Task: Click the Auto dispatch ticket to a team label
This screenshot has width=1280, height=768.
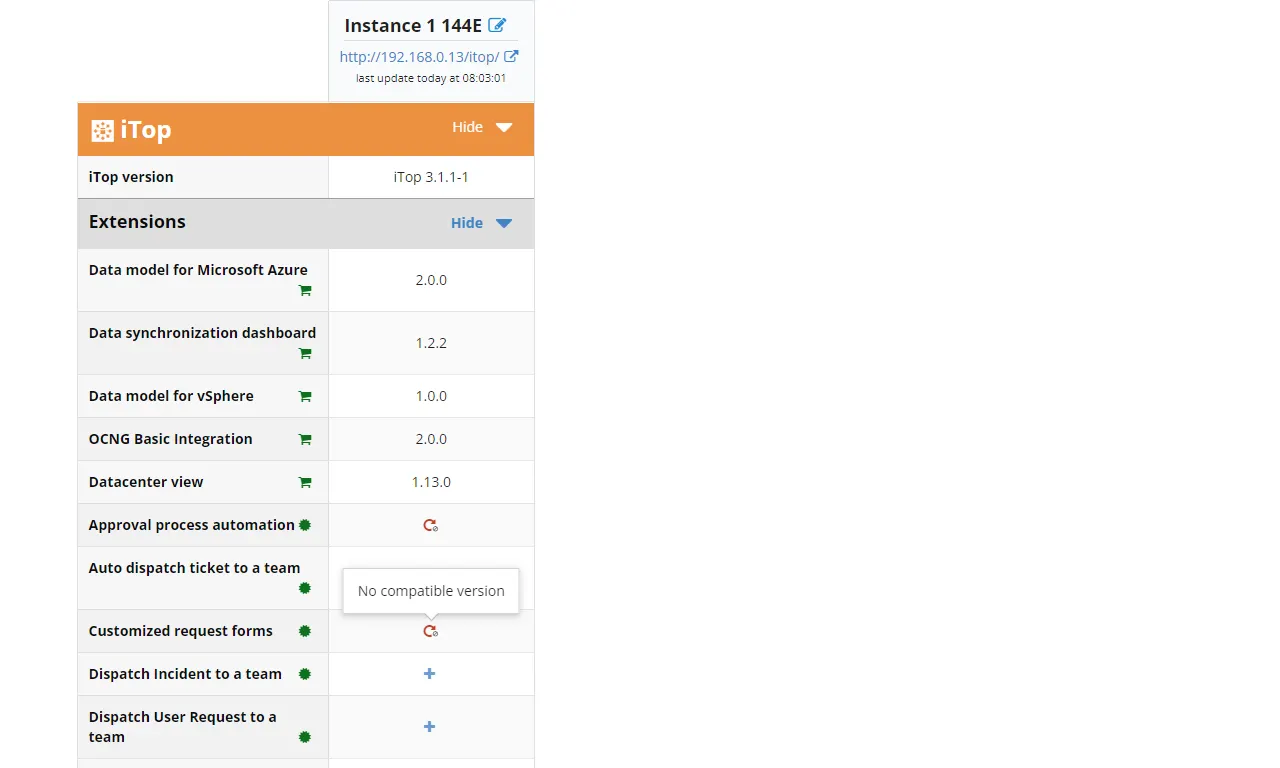Action: click(x=194, y=568)
